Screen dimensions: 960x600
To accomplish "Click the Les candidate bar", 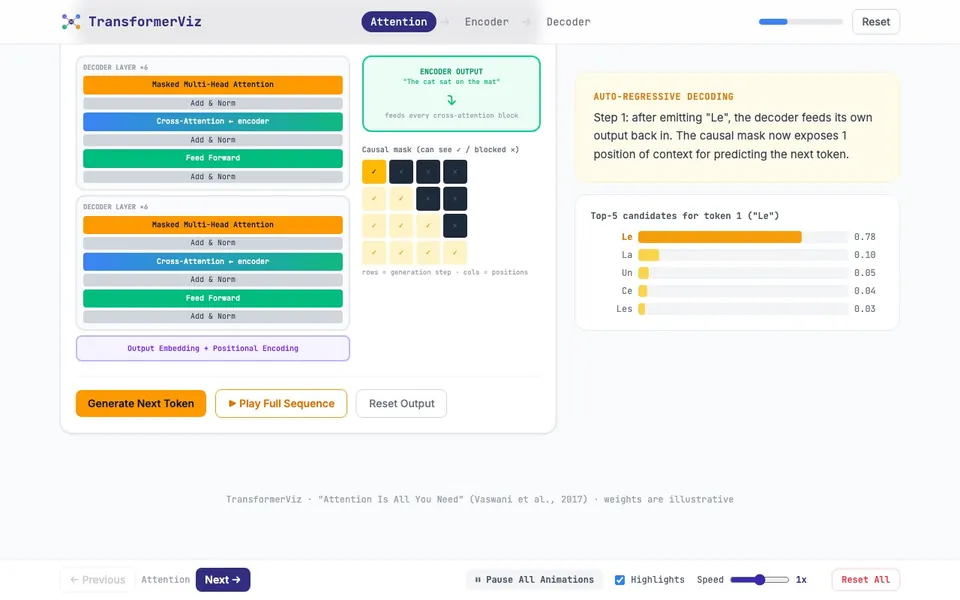I will (x=642, y=309).
